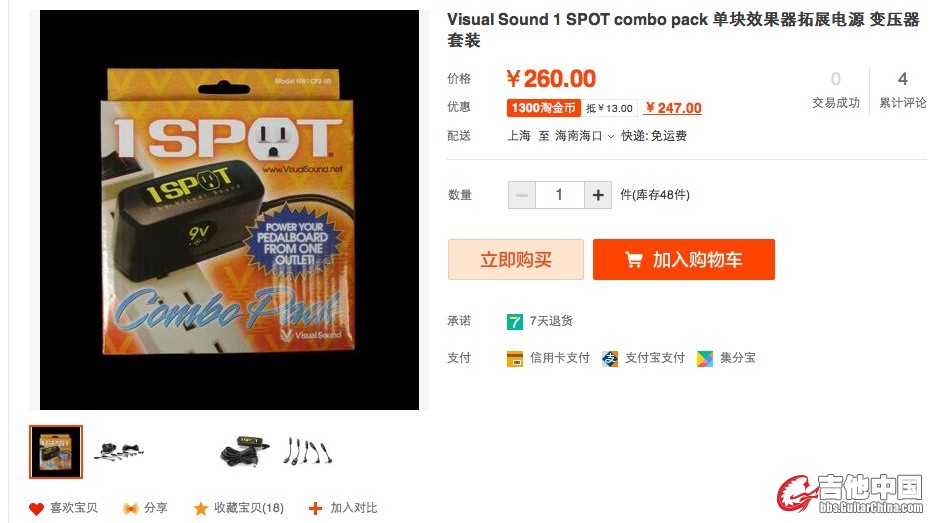Click the quantity input field
930x523 pixels.
(x=559, y=195)
